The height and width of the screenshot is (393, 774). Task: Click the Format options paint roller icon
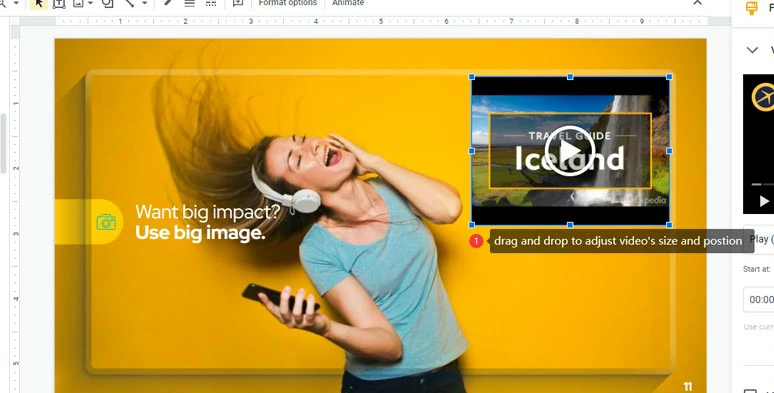pos(752,7)
